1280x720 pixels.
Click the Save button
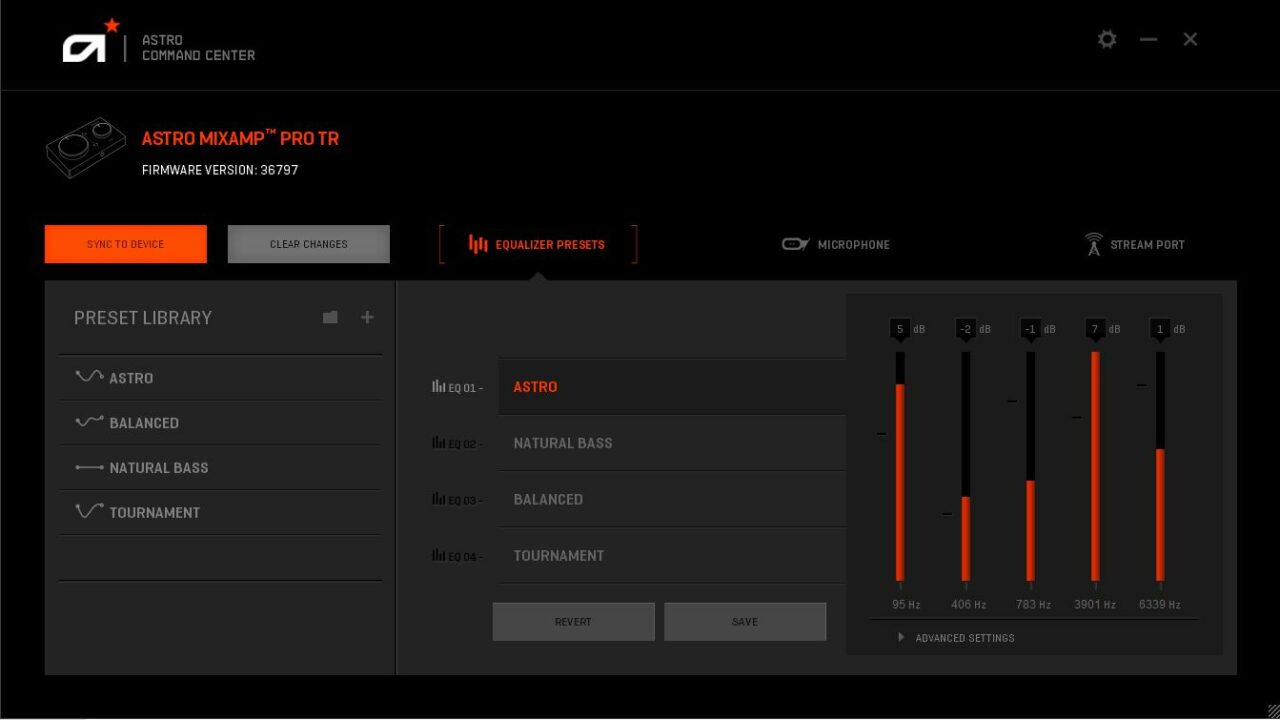point(744,621)
